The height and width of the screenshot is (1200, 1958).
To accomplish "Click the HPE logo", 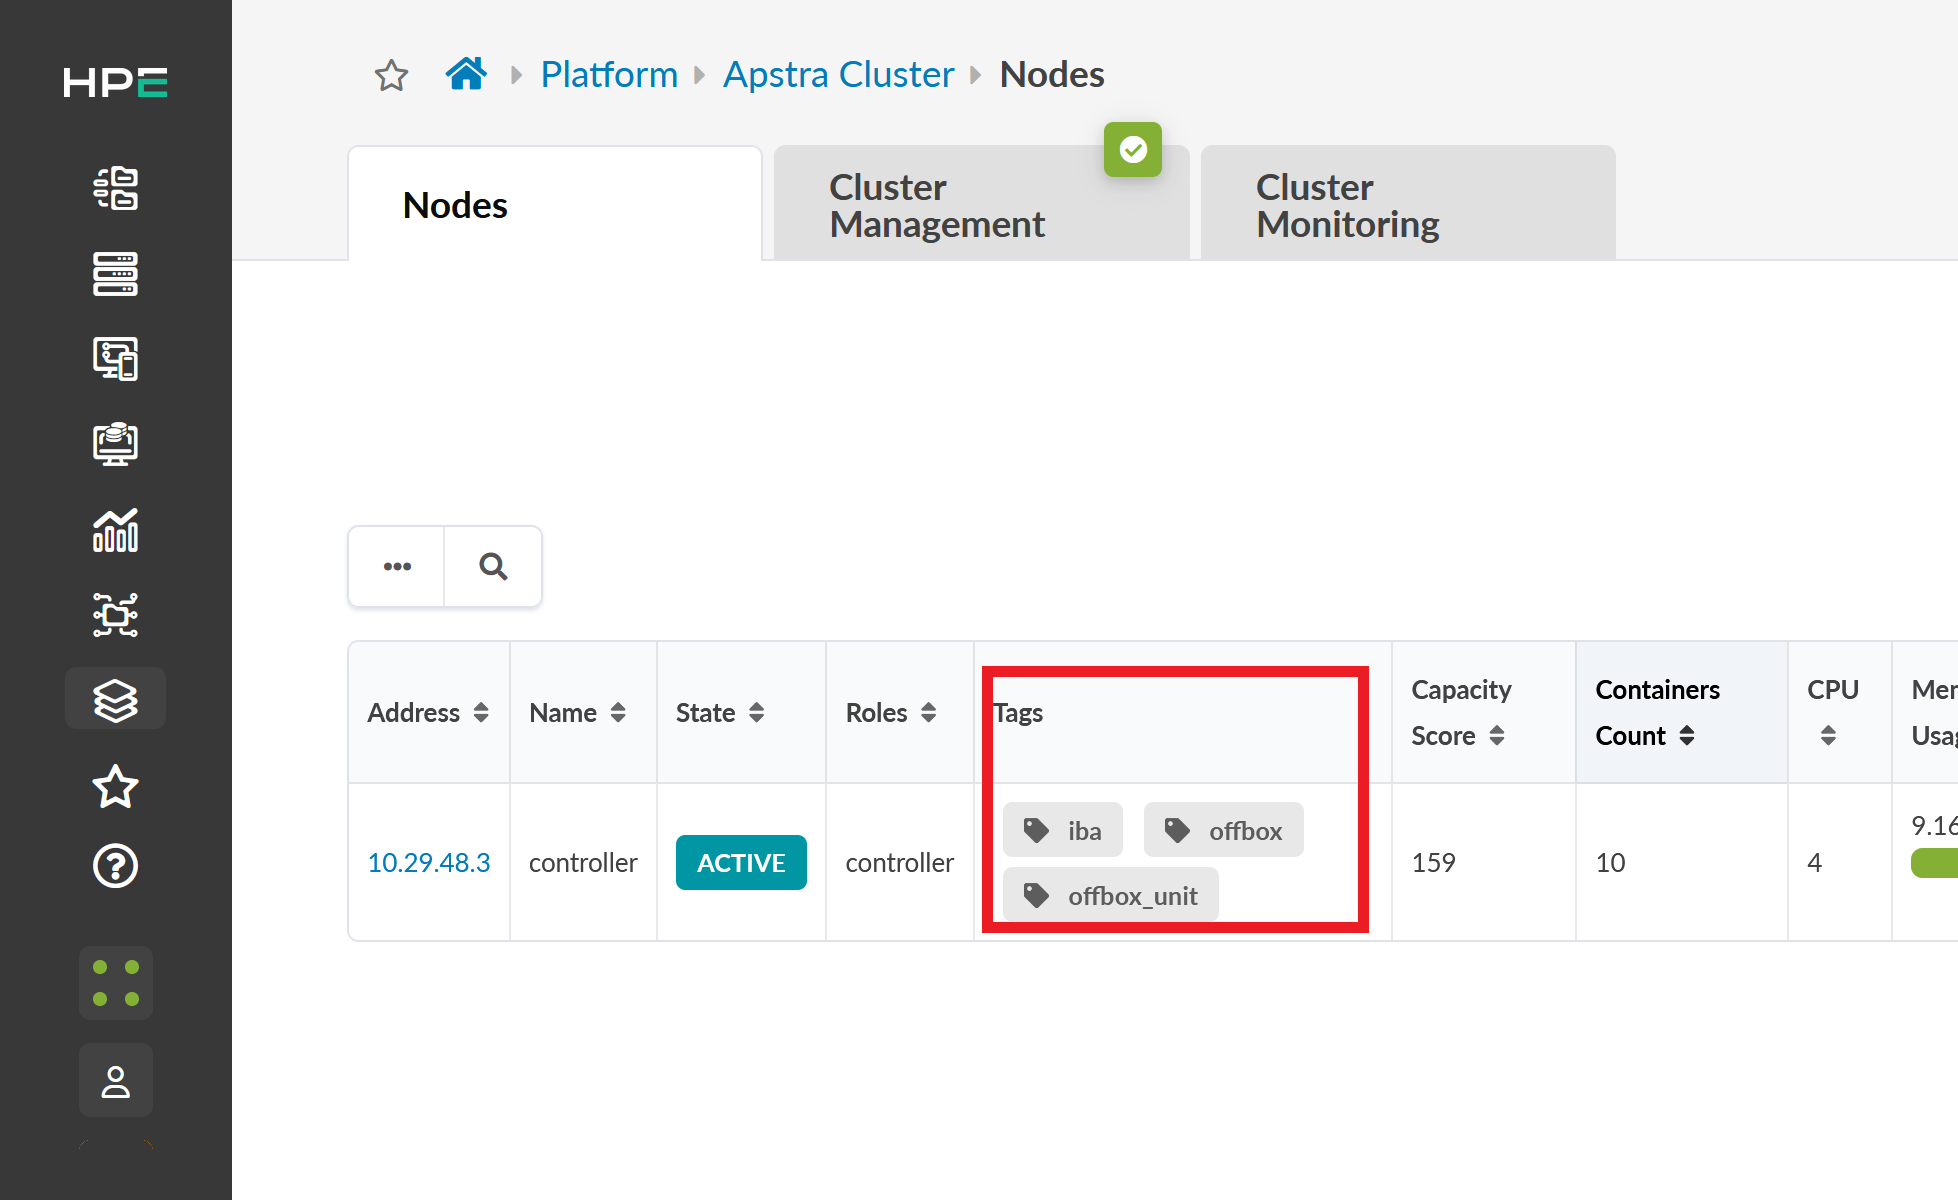I will (115, 82).
